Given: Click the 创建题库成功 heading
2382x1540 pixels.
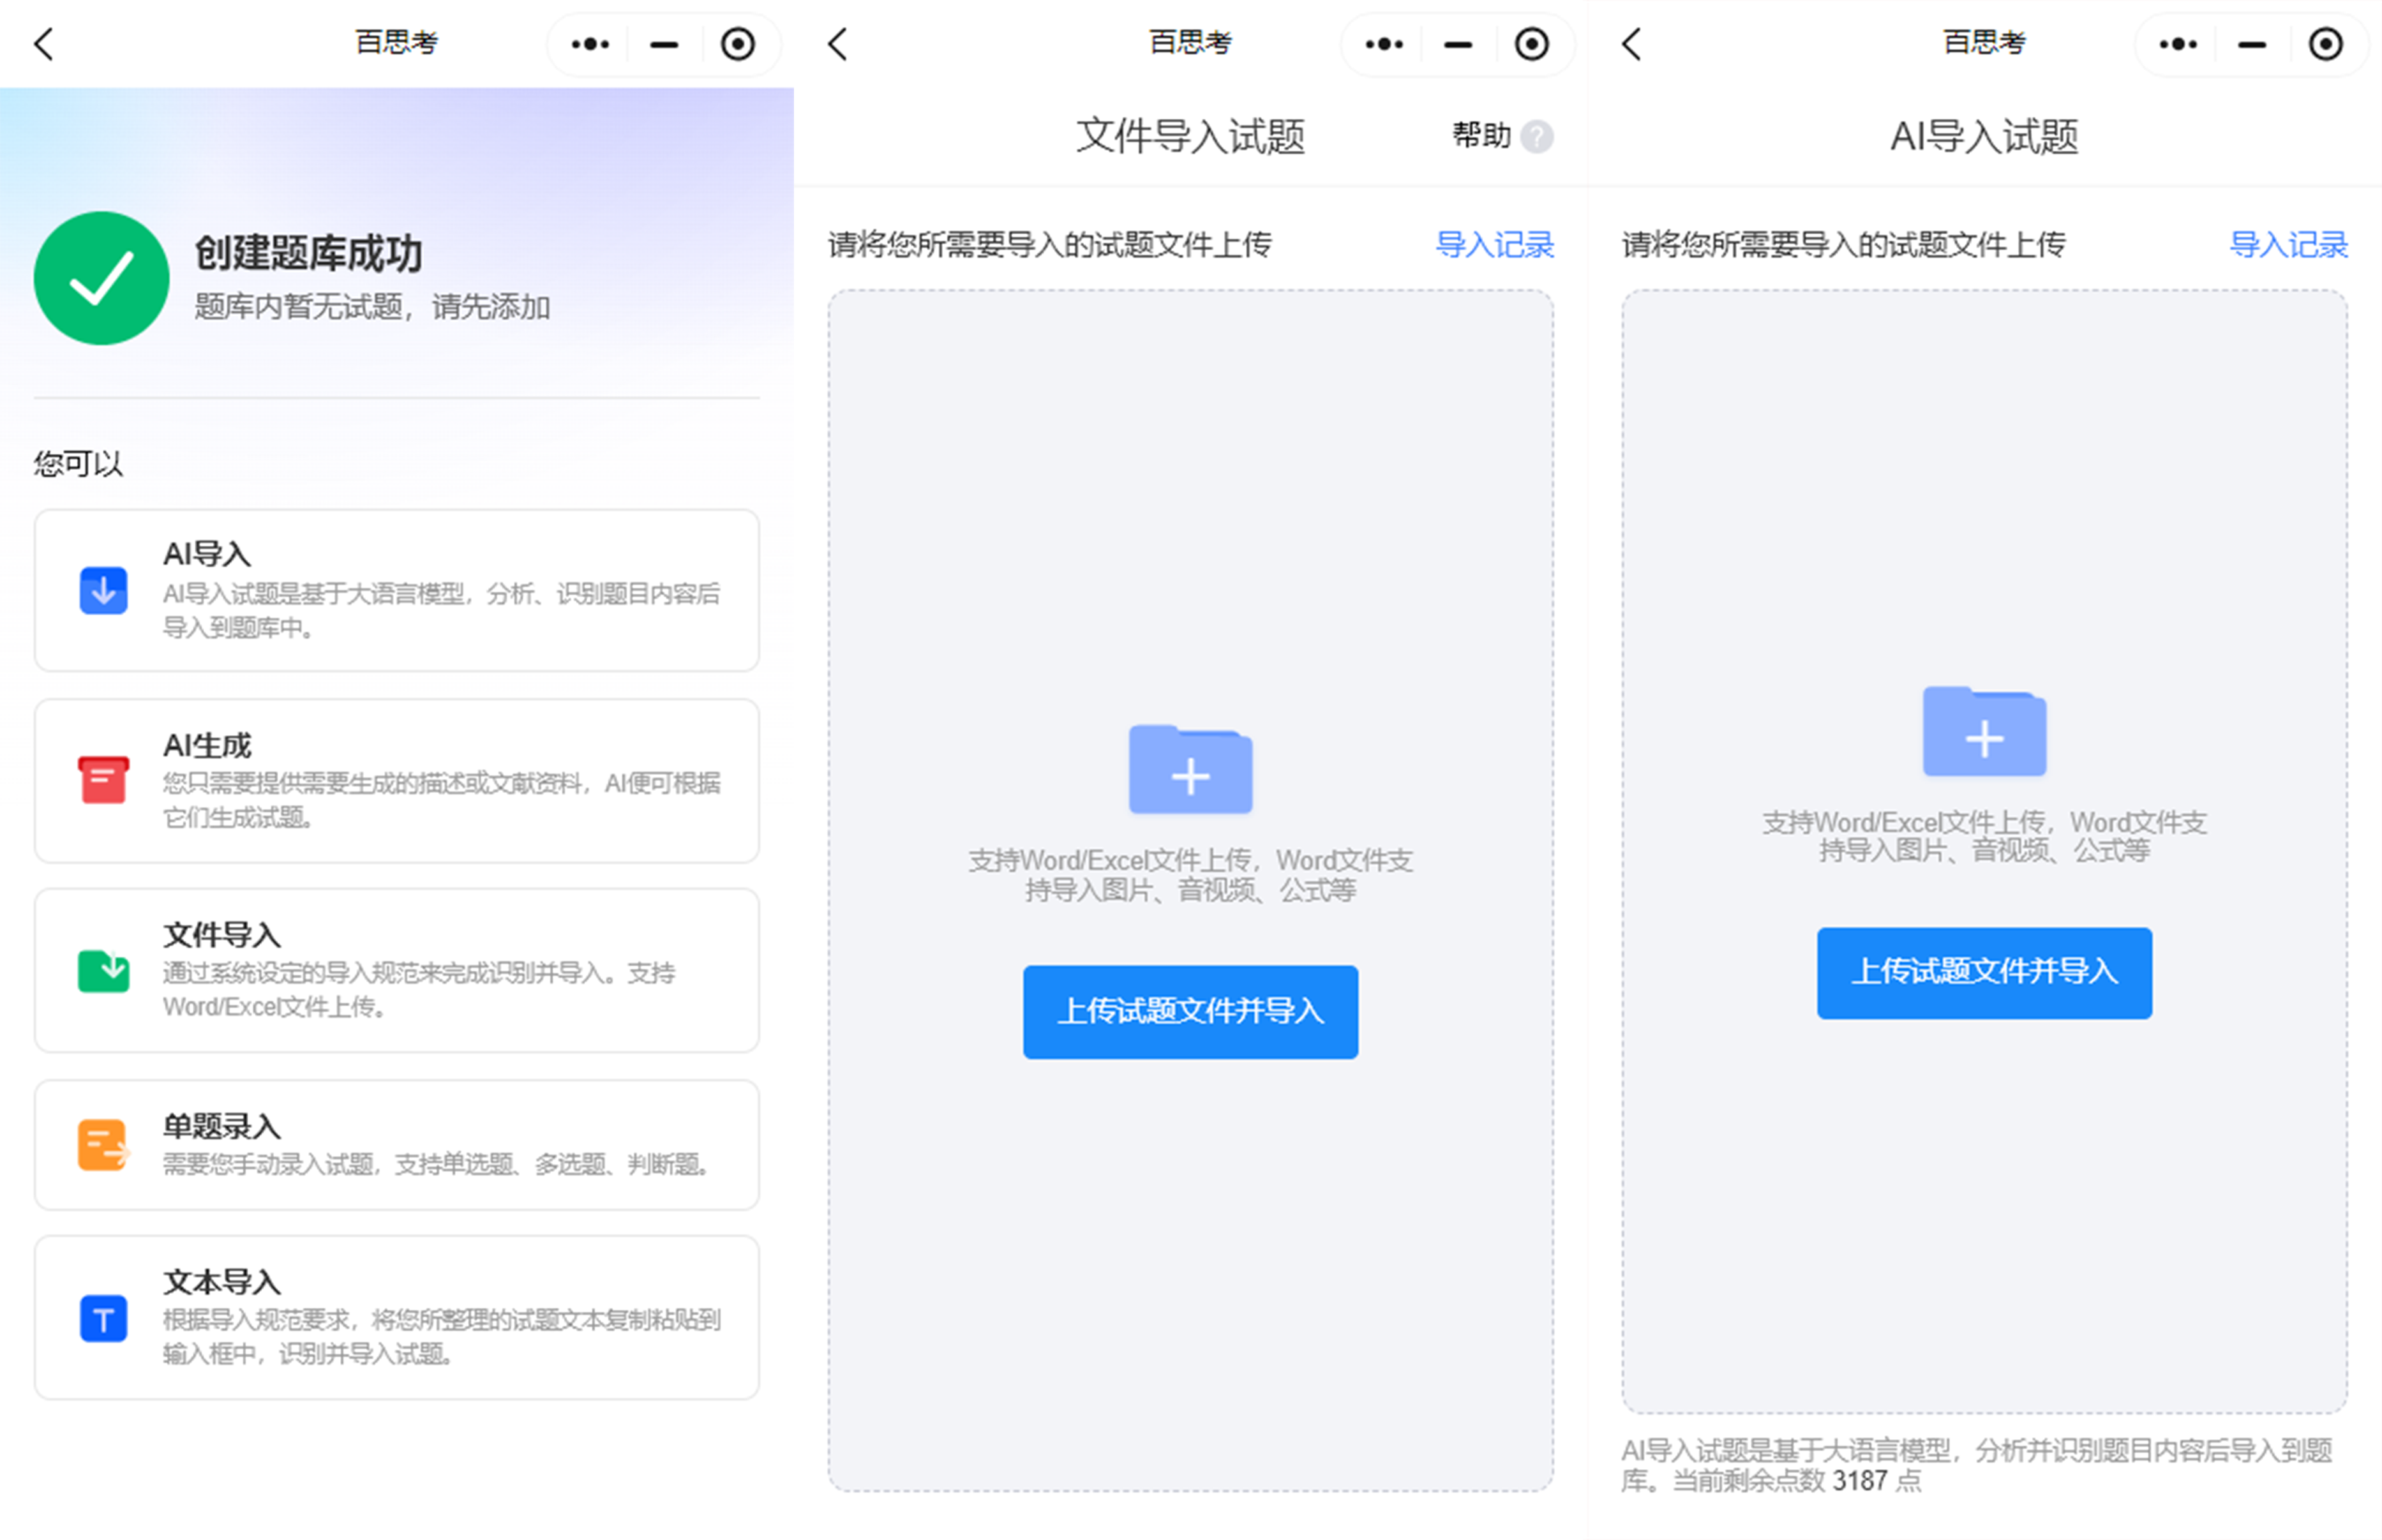Looking at the screenshot, I should coord(308,254).
